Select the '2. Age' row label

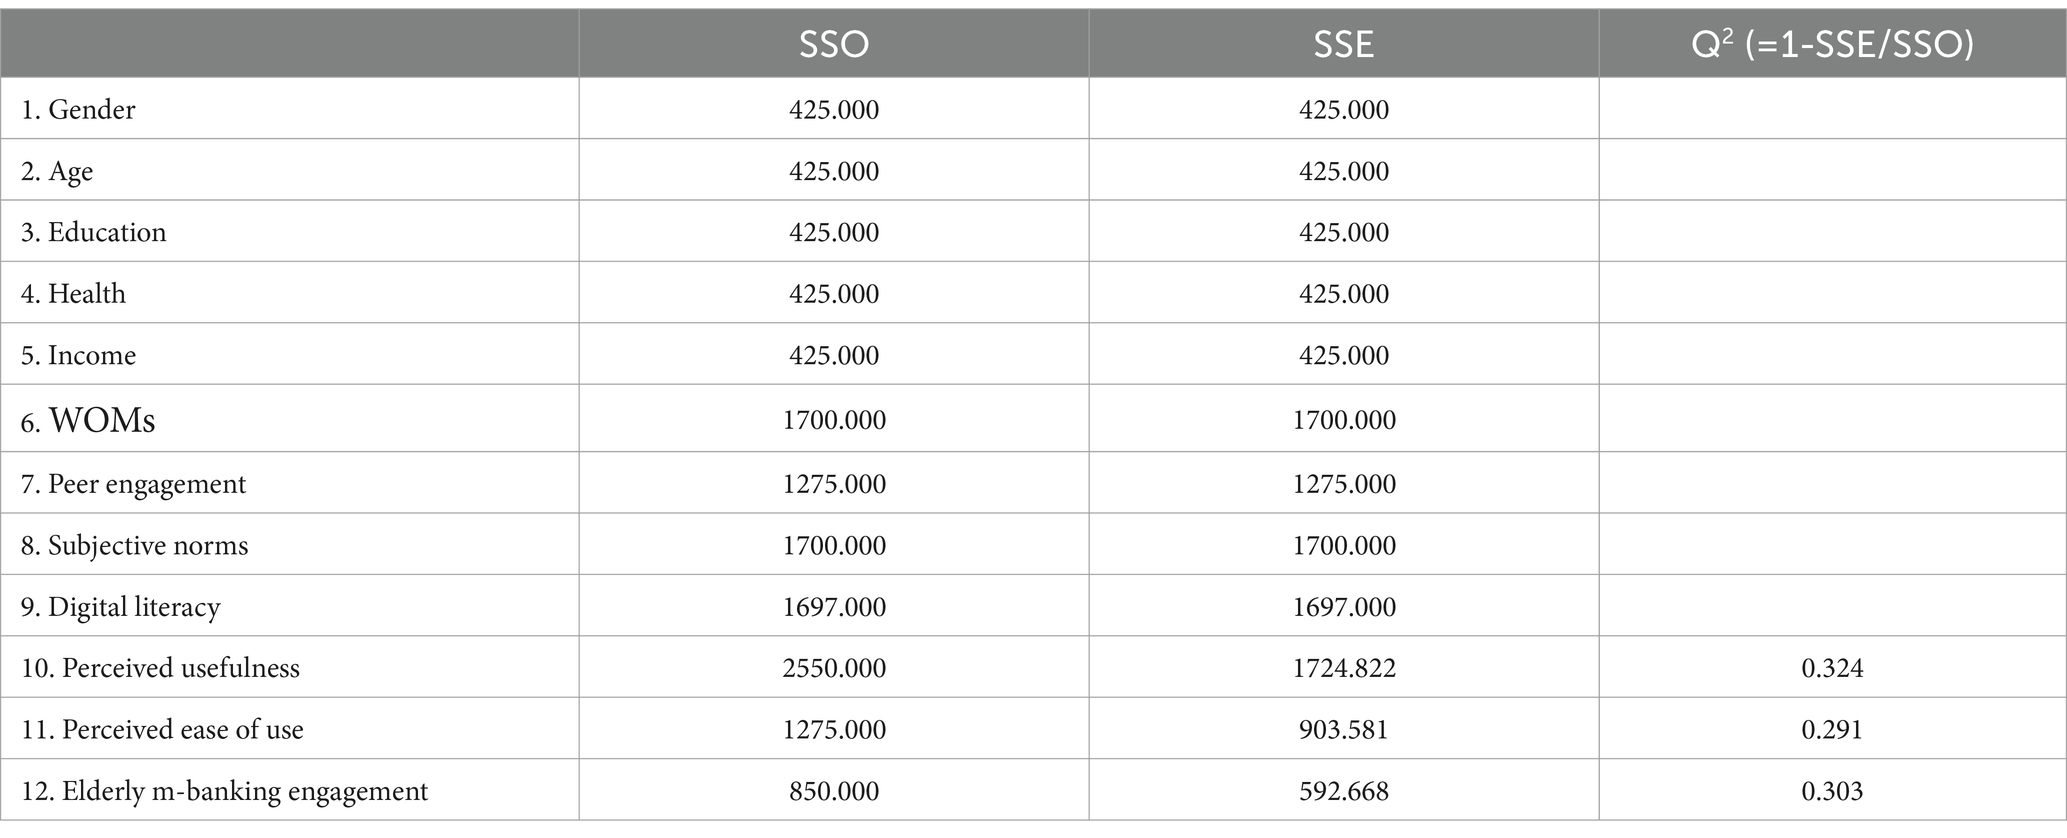click(57, 171)
